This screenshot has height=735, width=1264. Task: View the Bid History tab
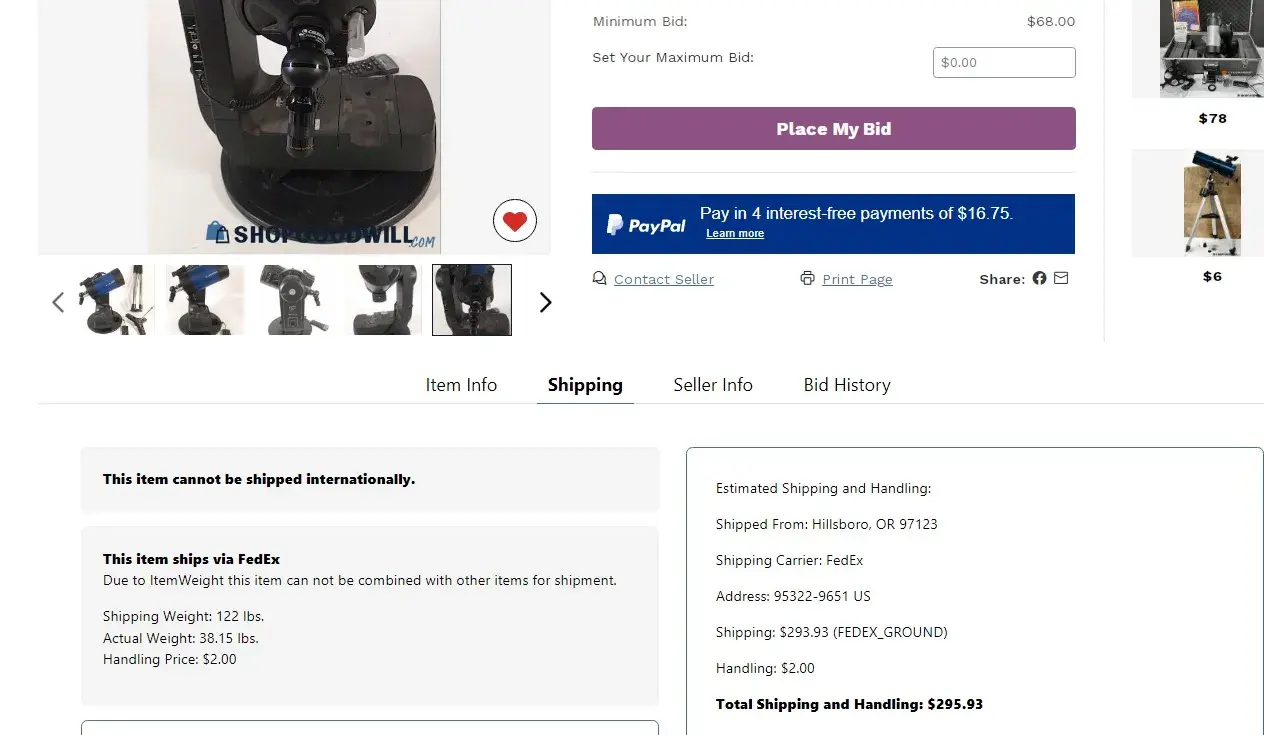click(847, 385)
